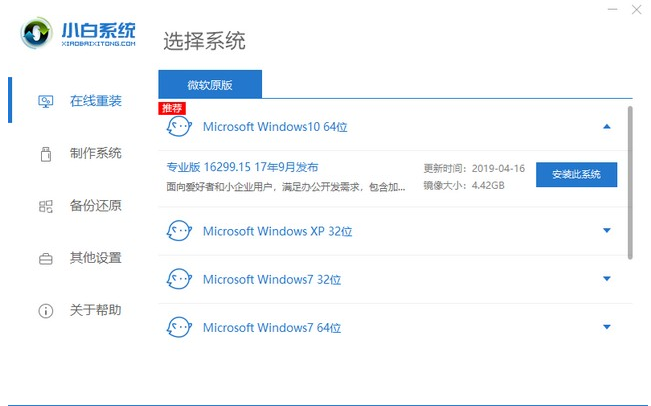Click the 在线重装 monitor icon in sidebar
The height and width of the screenshot is (406, 651).
click(45, 101)
